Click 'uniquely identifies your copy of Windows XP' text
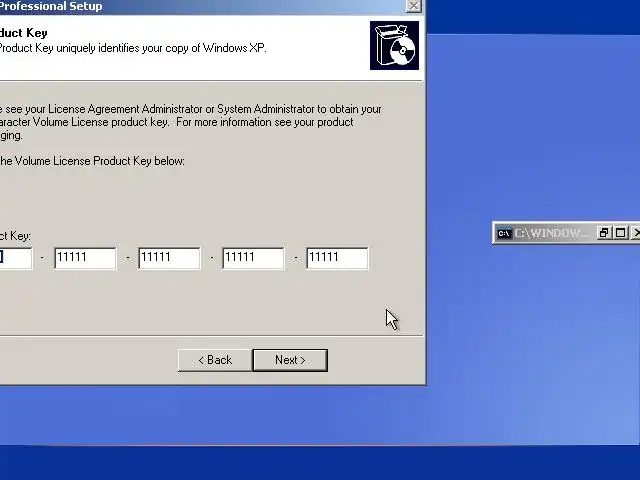The image size is (640, 480). point(161,48)
